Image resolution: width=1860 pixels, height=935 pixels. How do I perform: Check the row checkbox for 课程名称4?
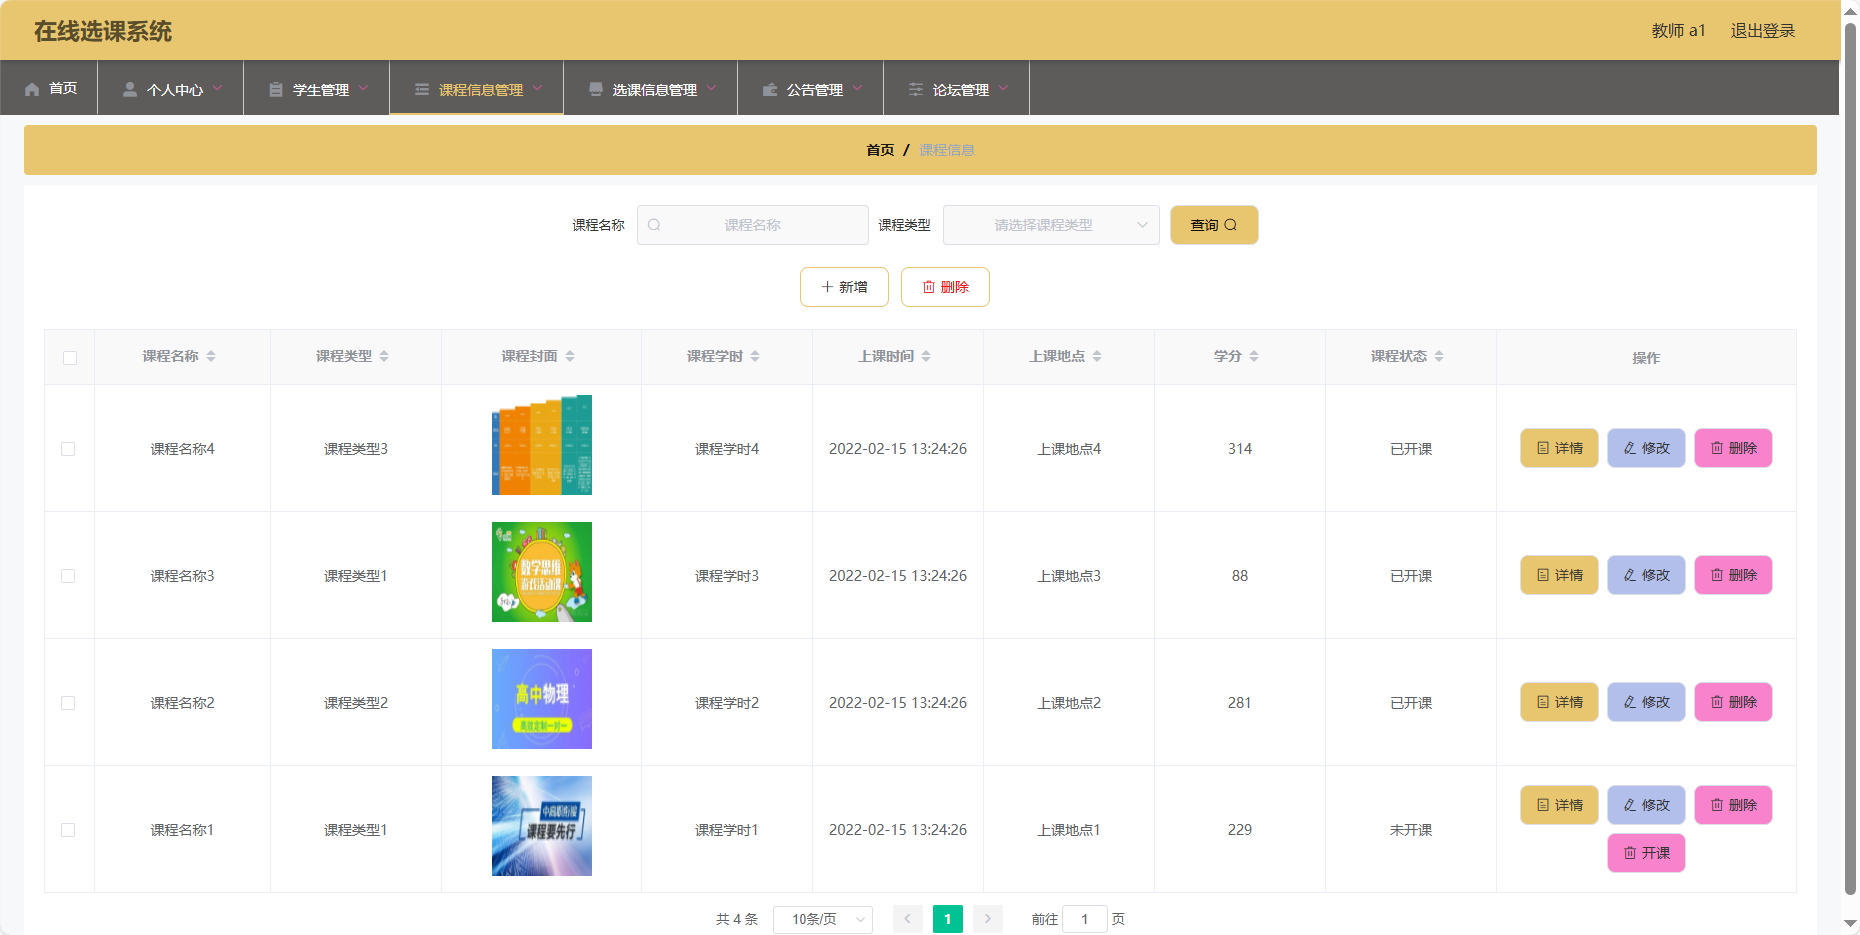point(68,449)
